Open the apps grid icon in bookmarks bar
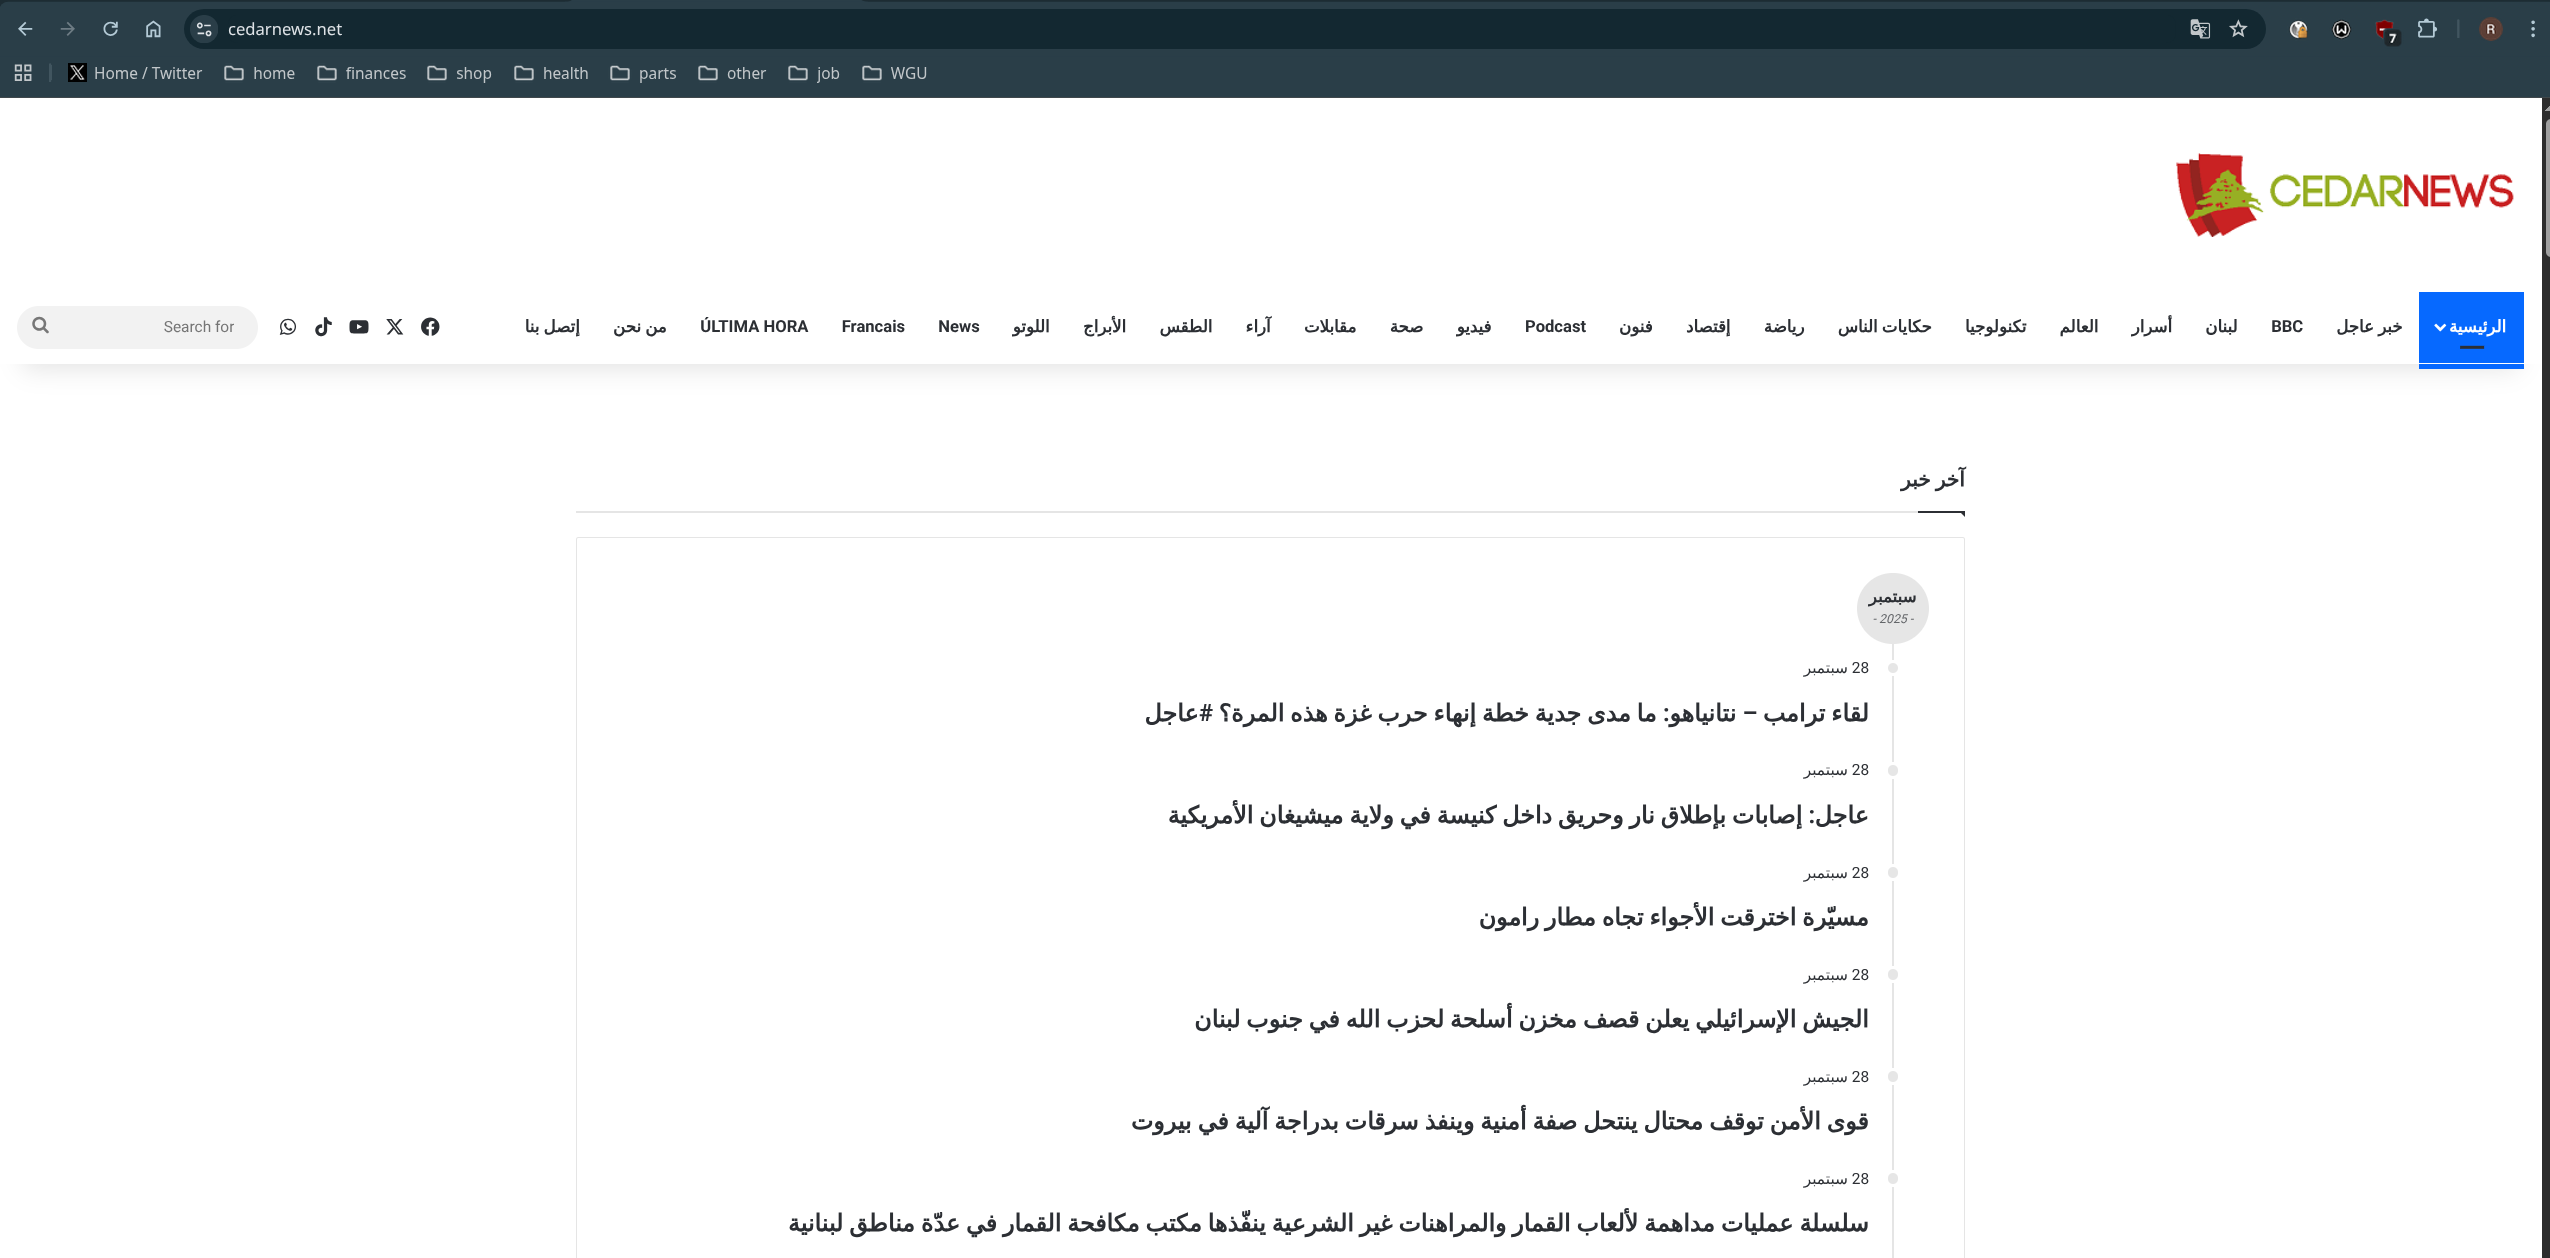The width and height of the screenshot is (2550, 1258). (23, 73)
